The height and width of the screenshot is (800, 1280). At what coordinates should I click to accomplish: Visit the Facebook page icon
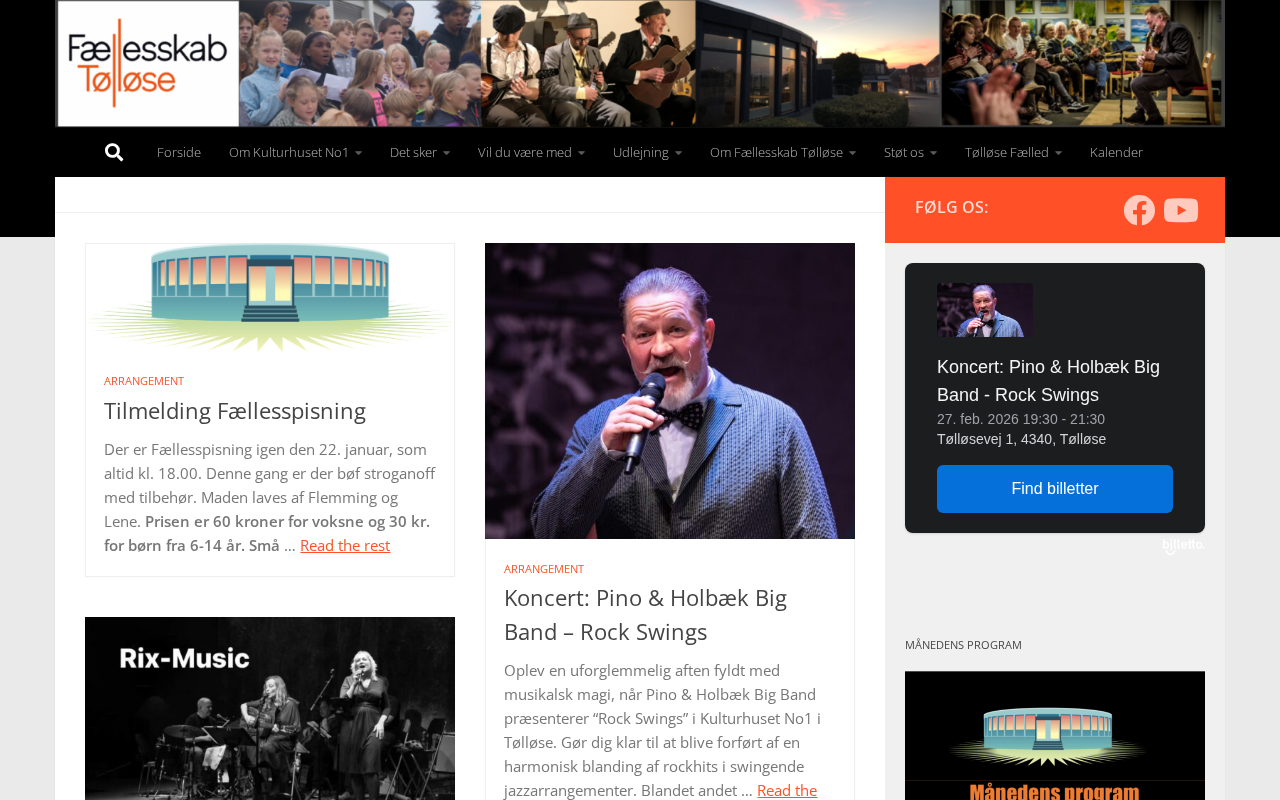pyautogui.click(x=1139, y=210)
